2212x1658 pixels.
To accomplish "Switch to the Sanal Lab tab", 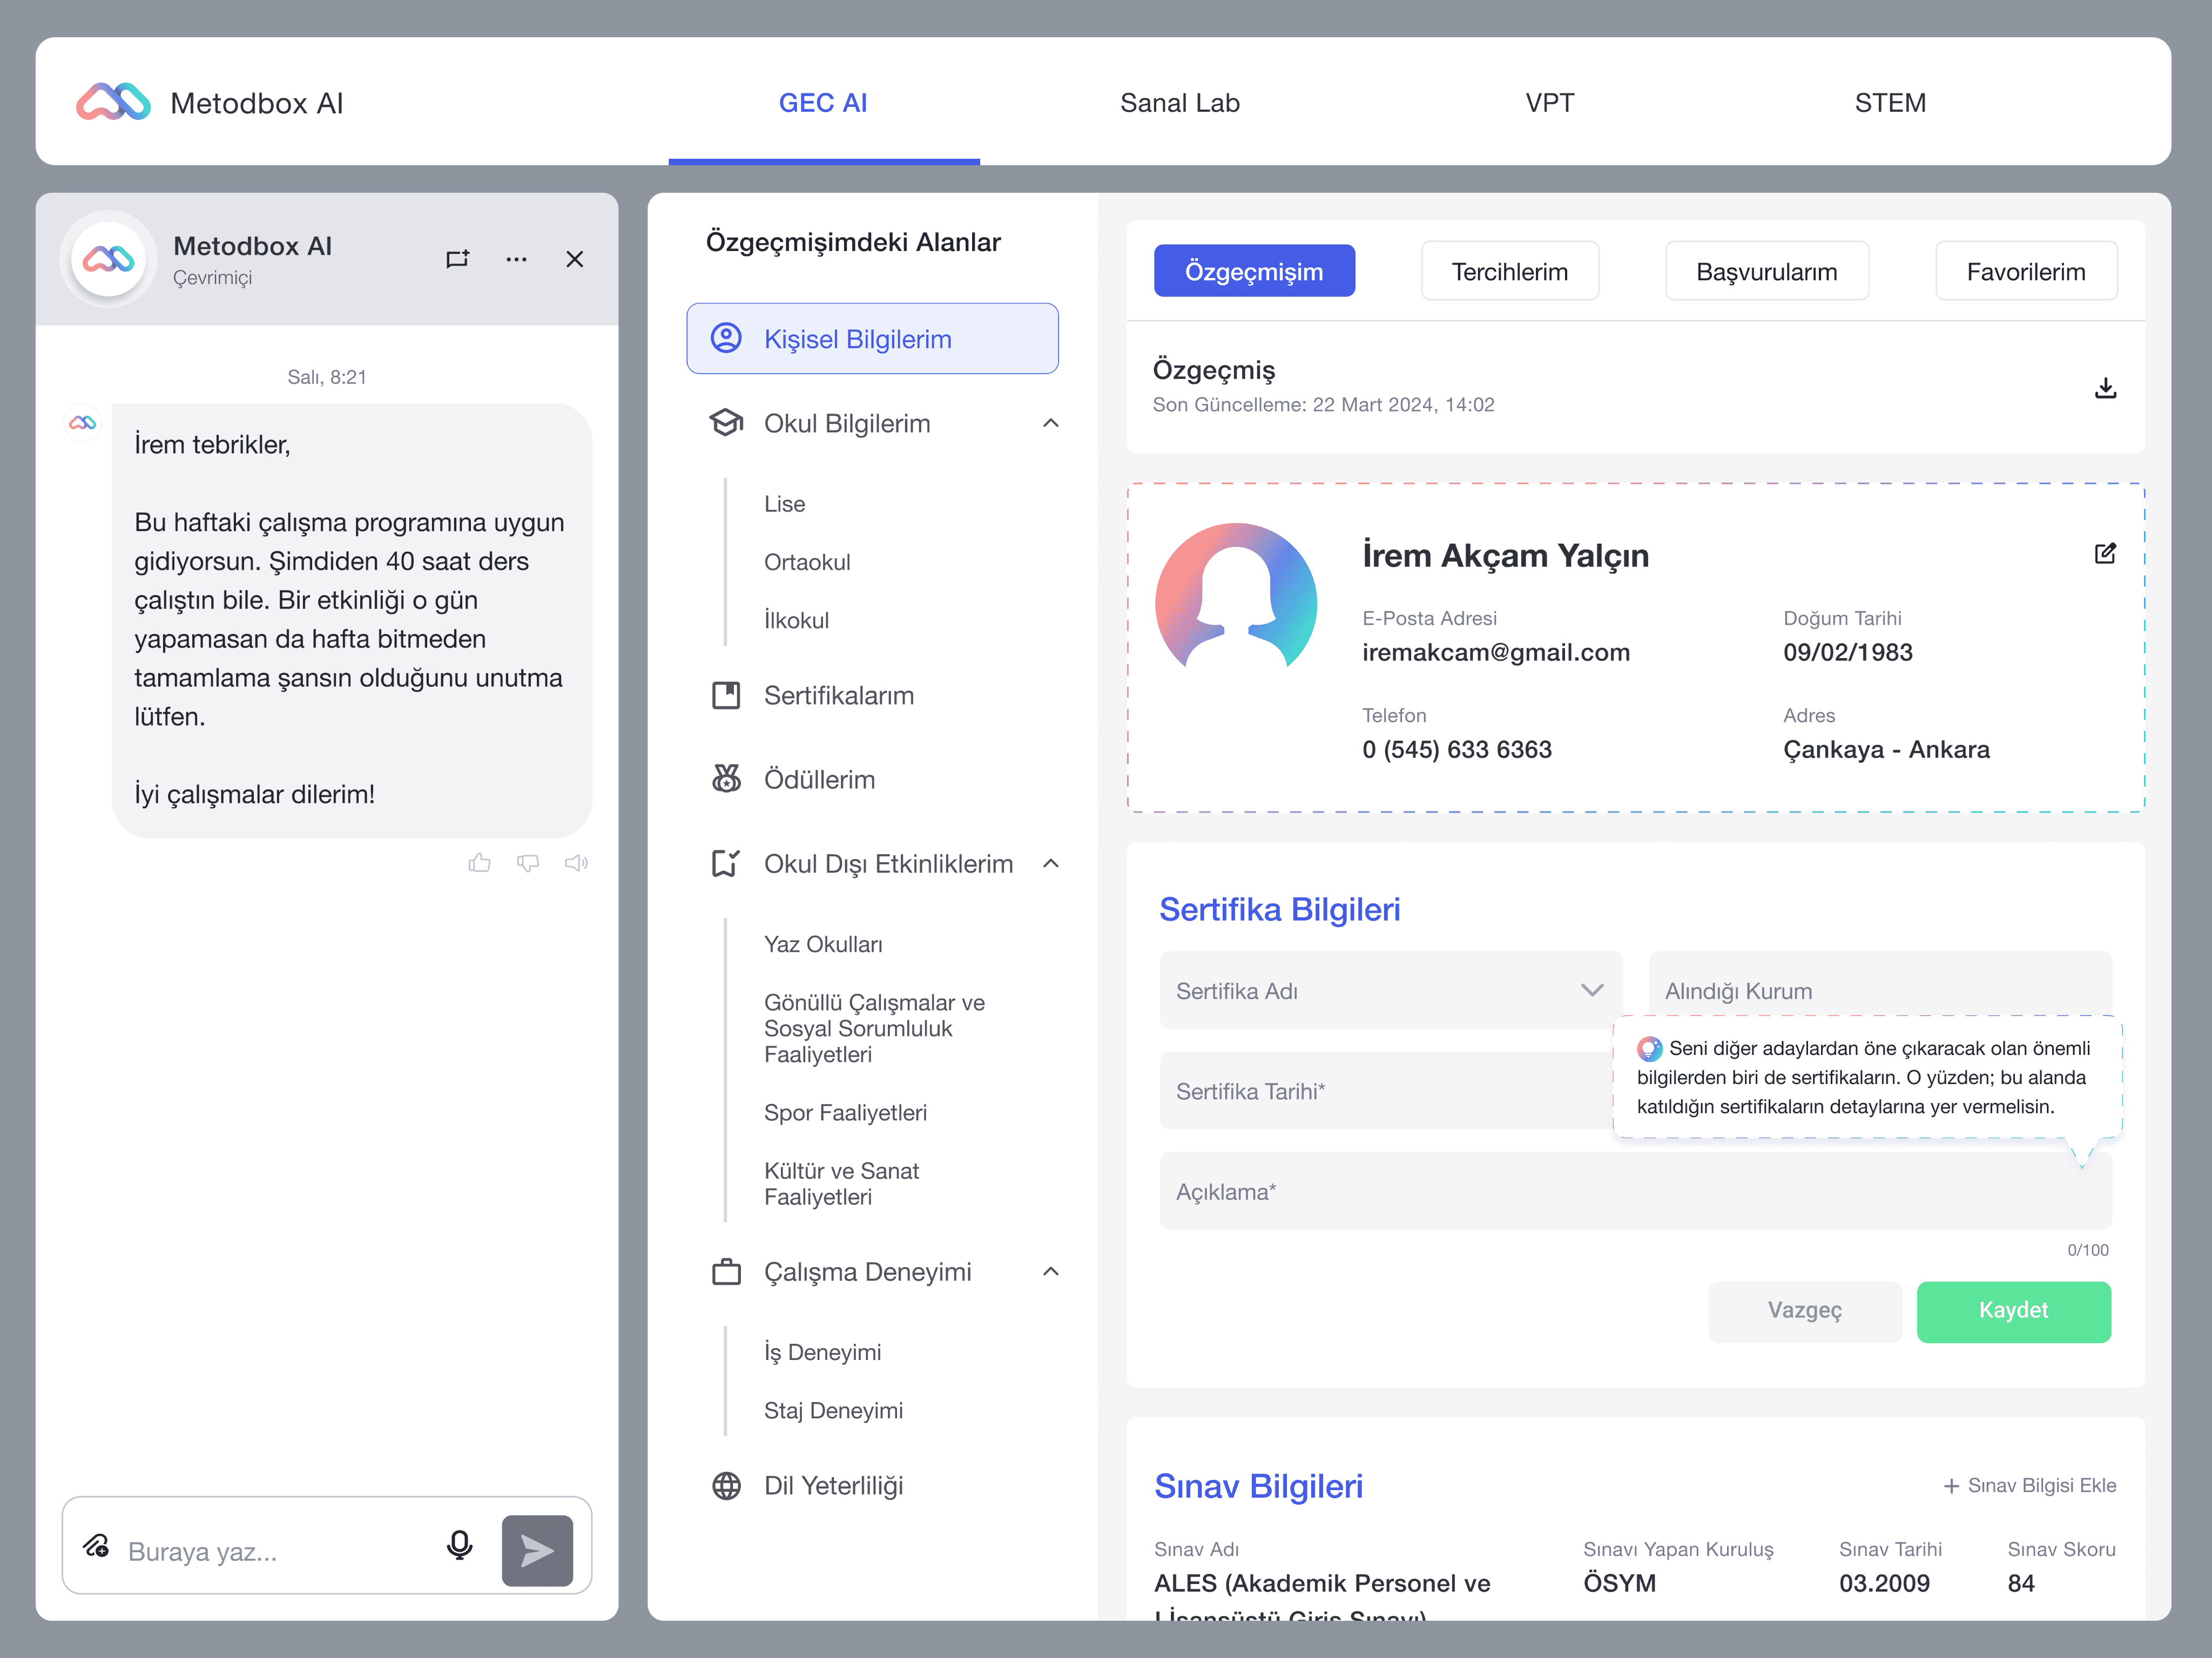I will click(1179, 103).
